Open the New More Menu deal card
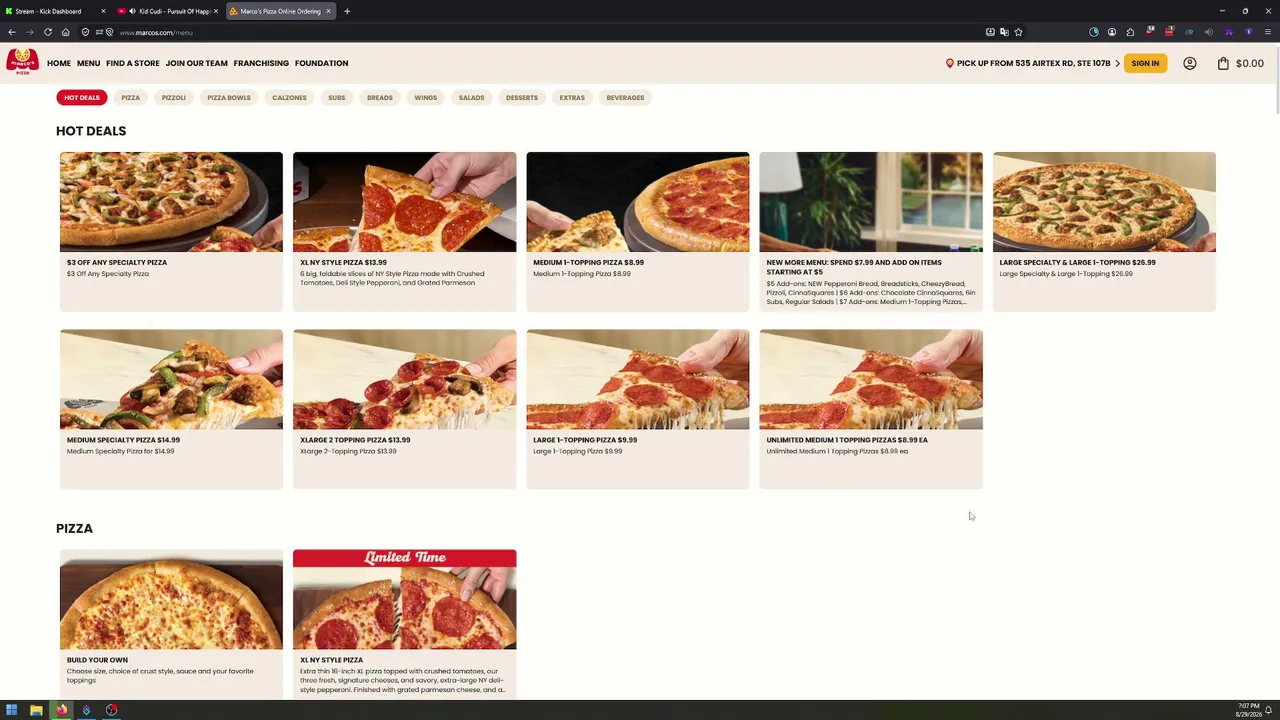Image resolution: width=1280 pixels, height=720 pixels. point(871,232)
